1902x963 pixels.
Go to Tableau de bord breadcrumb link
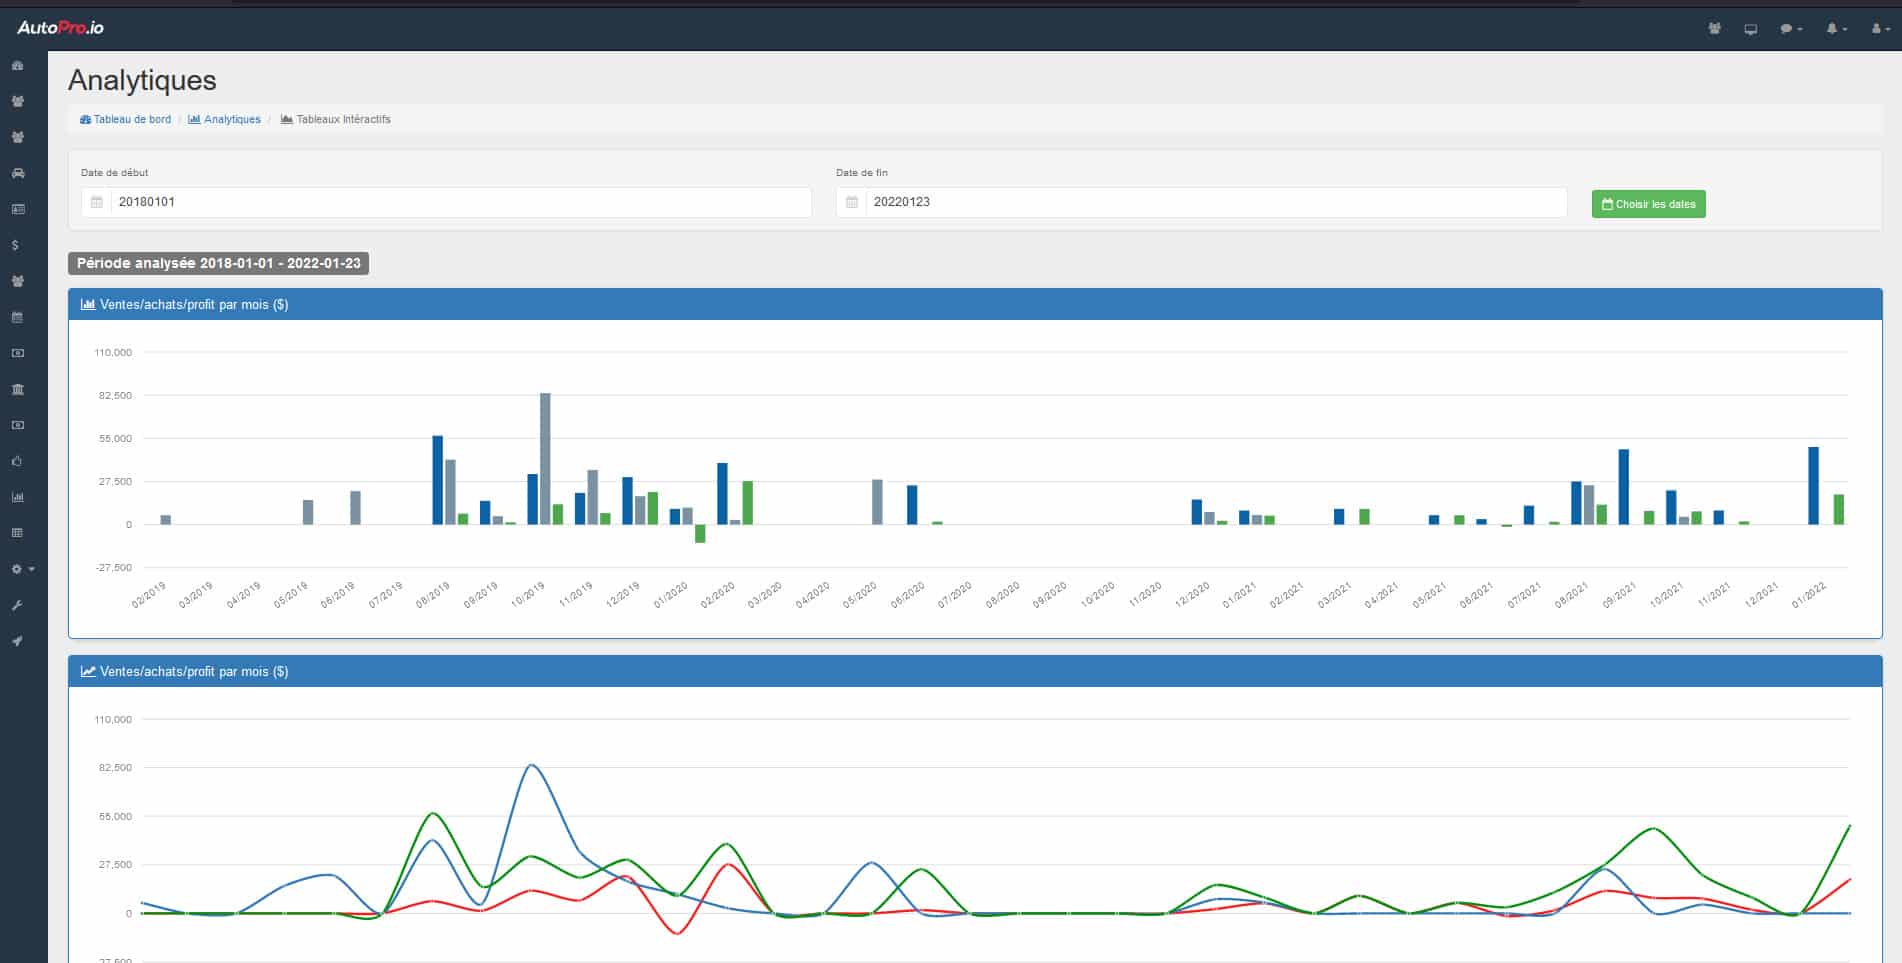[x=125, y=119]
